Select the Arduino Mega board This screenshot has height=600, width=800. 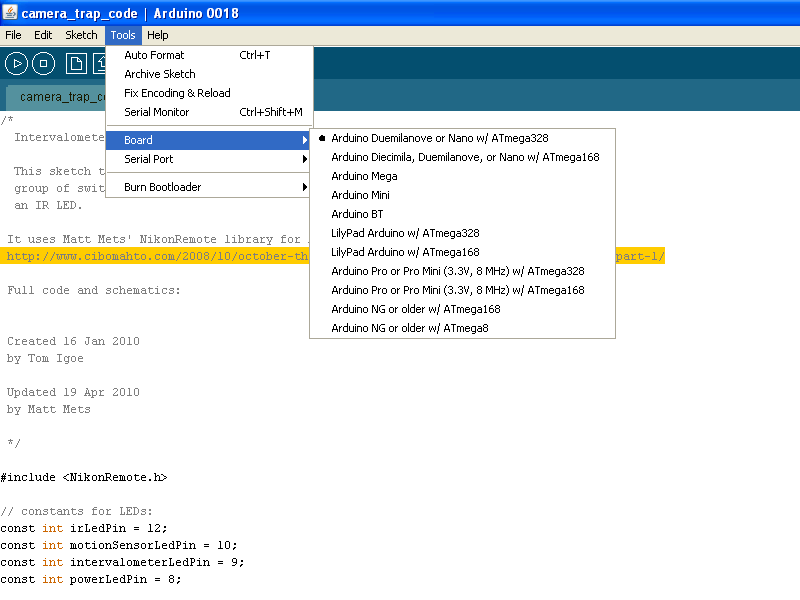pos(462,176)
